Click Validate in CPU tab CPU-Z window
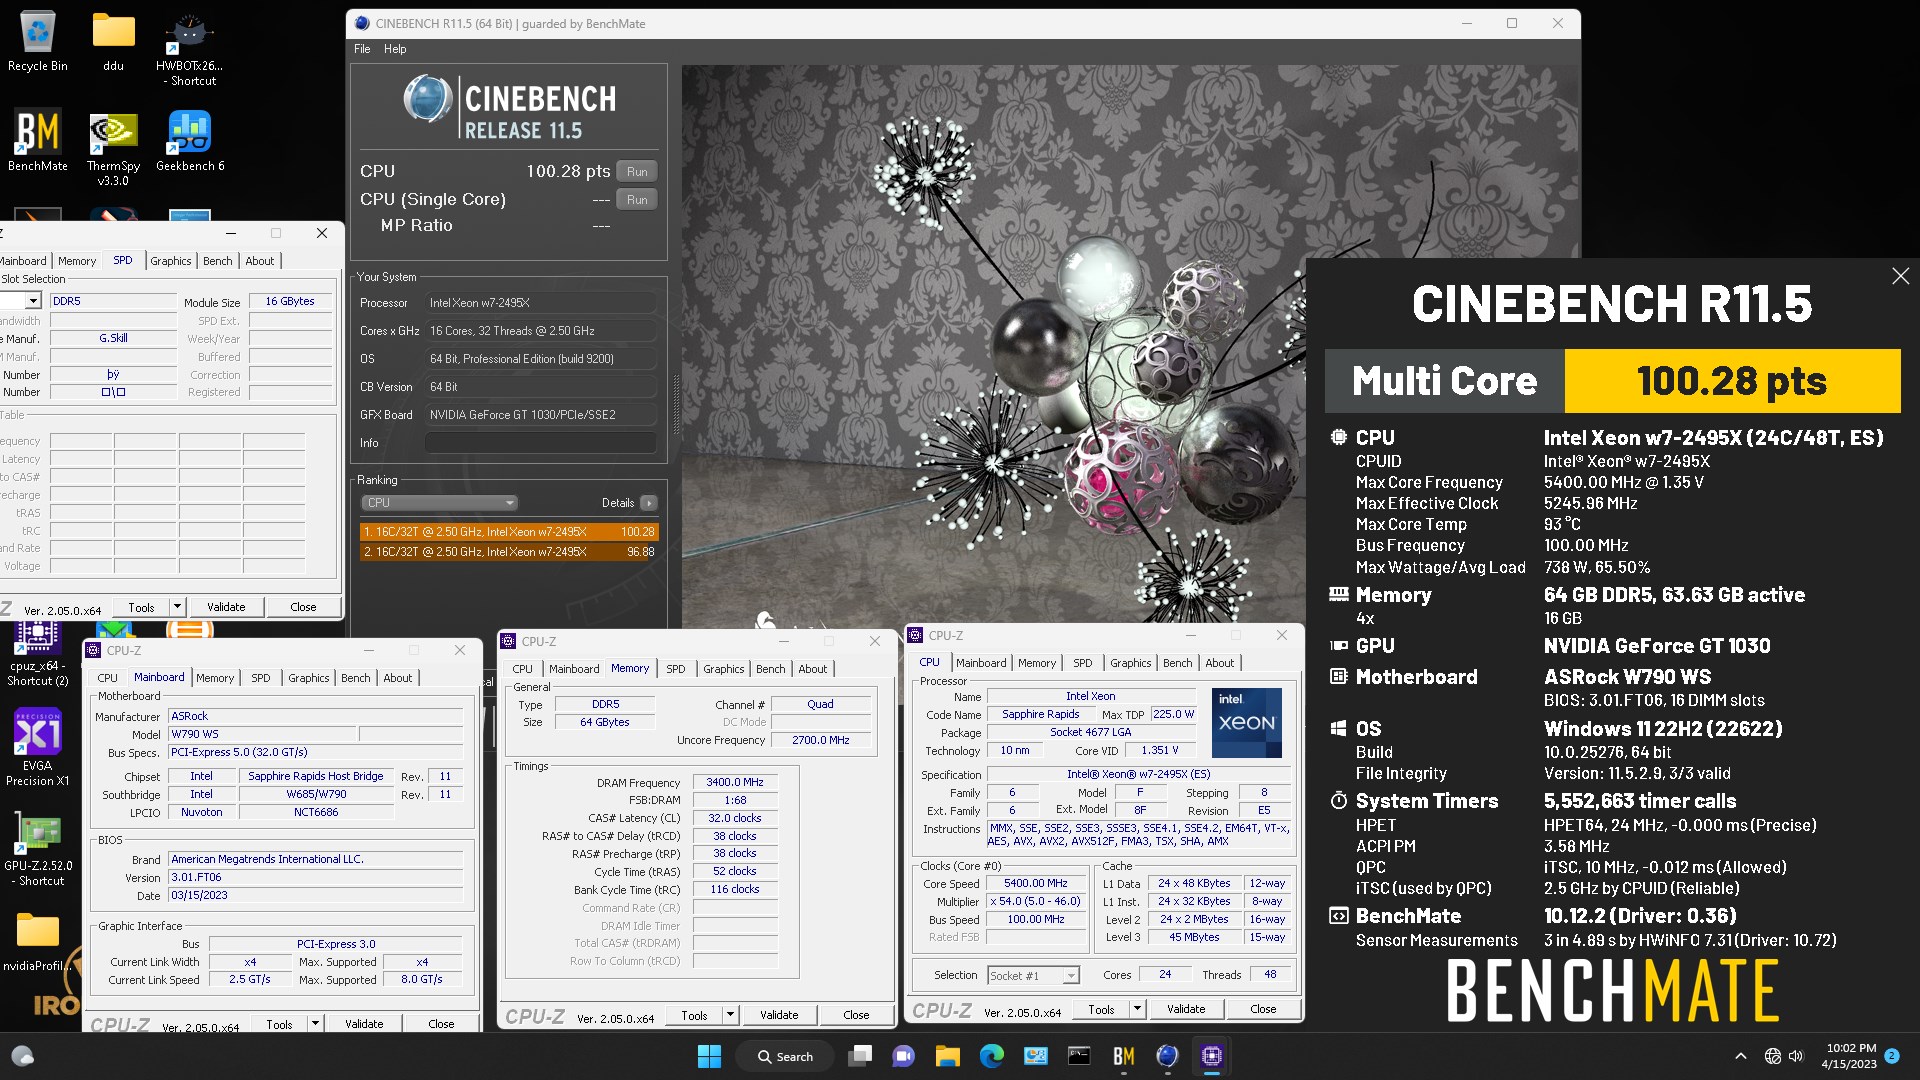 [1186, 1009]
